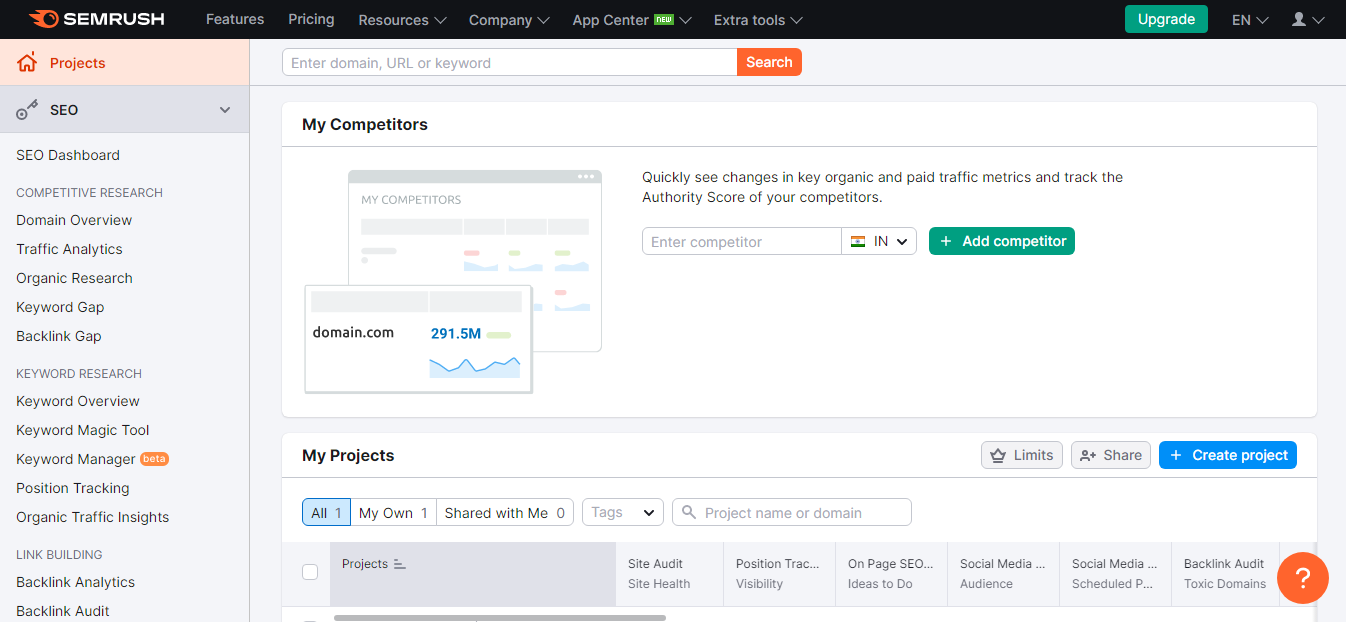Expand the Resources dropdown menu

click(402, 20)
